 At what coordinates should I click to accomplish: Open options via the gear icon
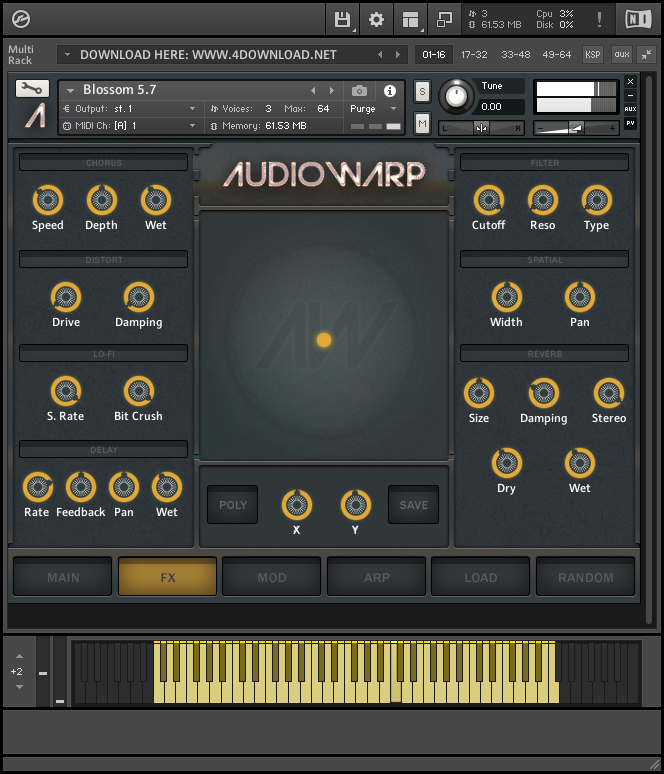tap(377, 20)
